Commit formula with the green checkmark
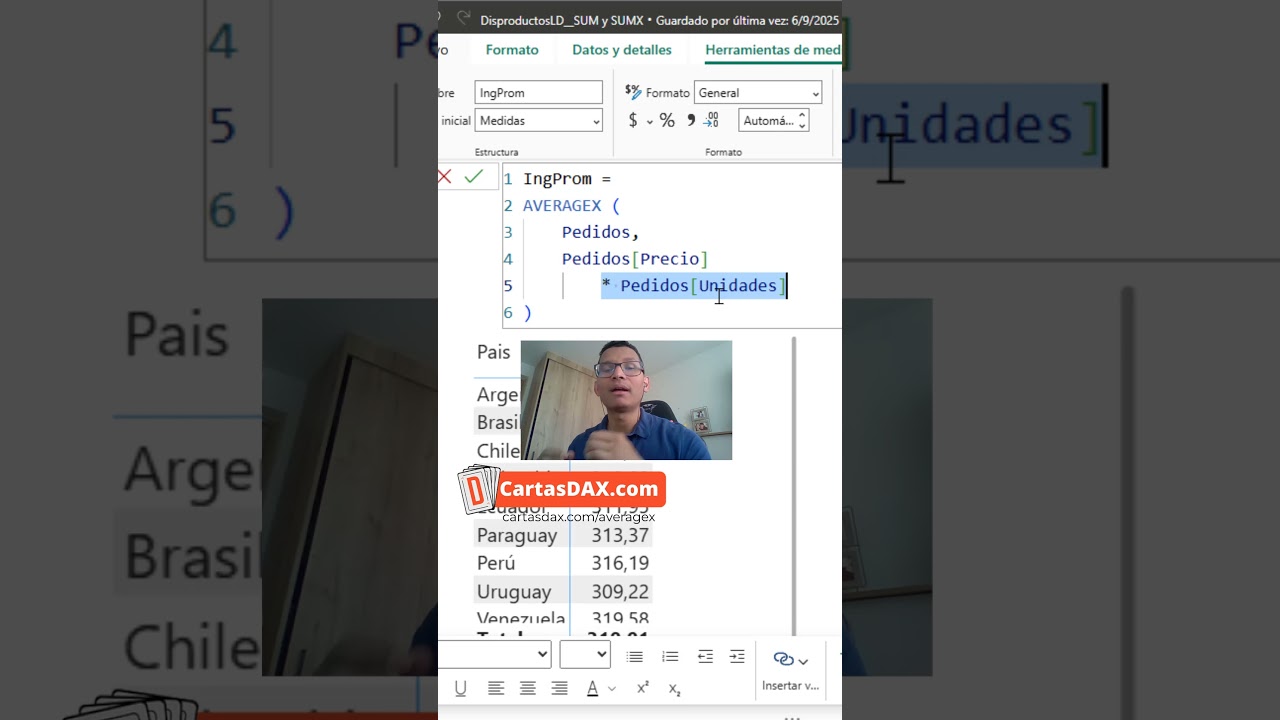Image resolution: width=1280 pixels, height=720 pixels. click(x=474, y=176)
